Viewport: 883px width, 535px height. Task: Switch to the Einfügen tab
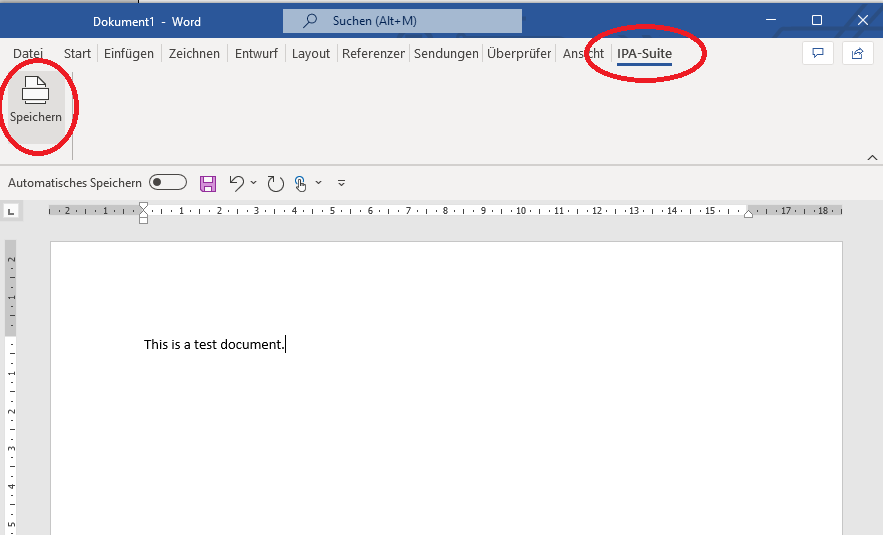(129, 54)
